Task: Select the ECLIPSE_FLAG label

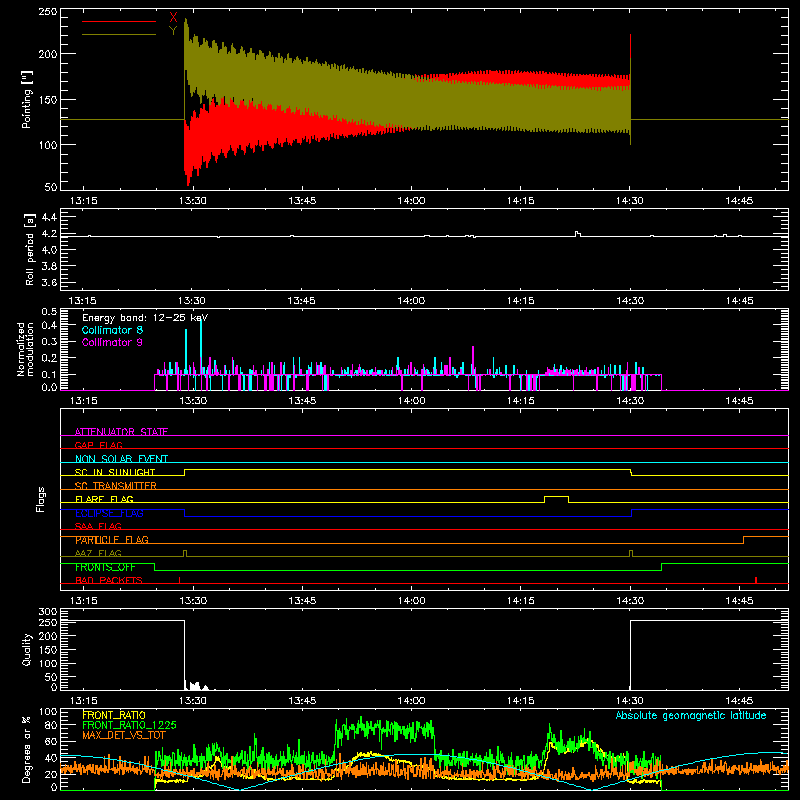Action: coord(109,513)
